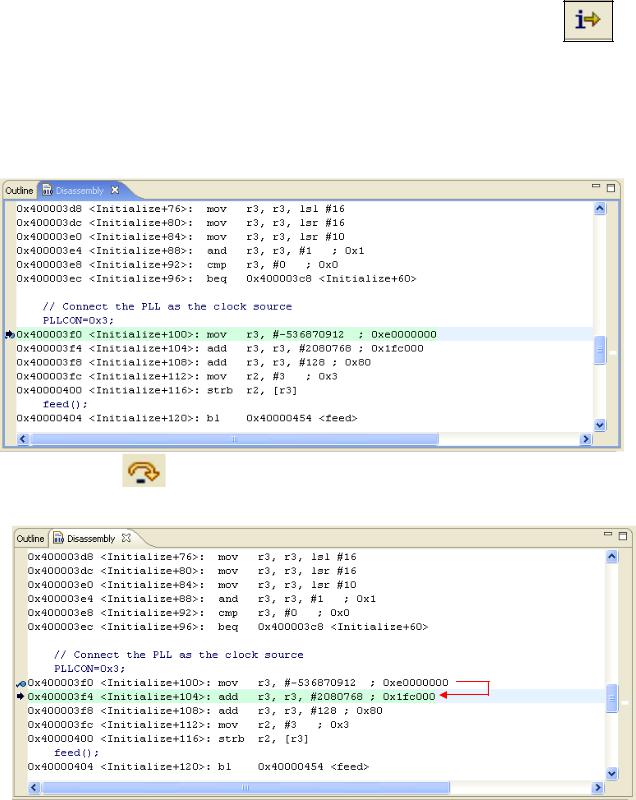
Task: Click scroll-down arrow in lower Disassembly panel
Action: 612,773
